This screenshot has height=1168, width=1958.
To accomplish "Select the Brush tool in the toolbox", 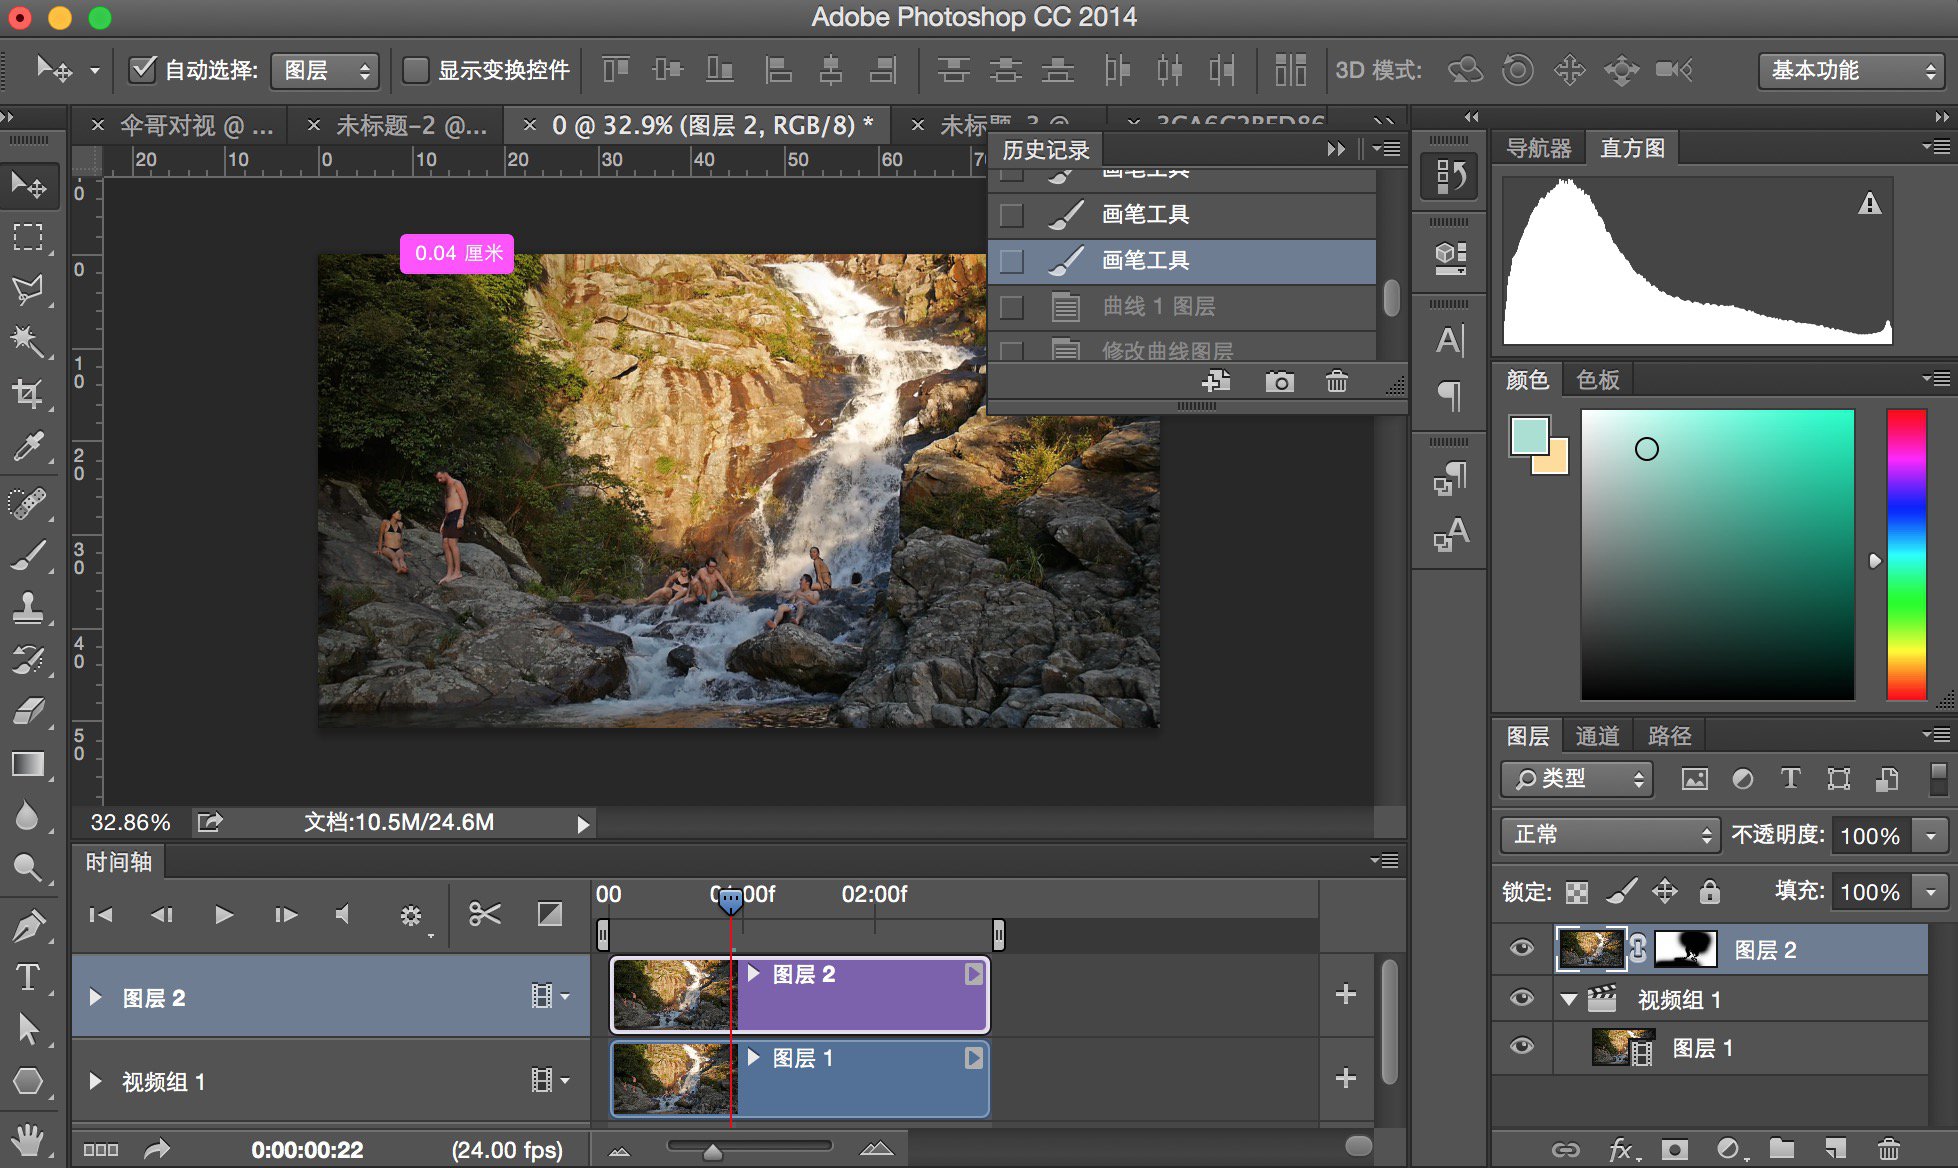I will tap(28, 554).
